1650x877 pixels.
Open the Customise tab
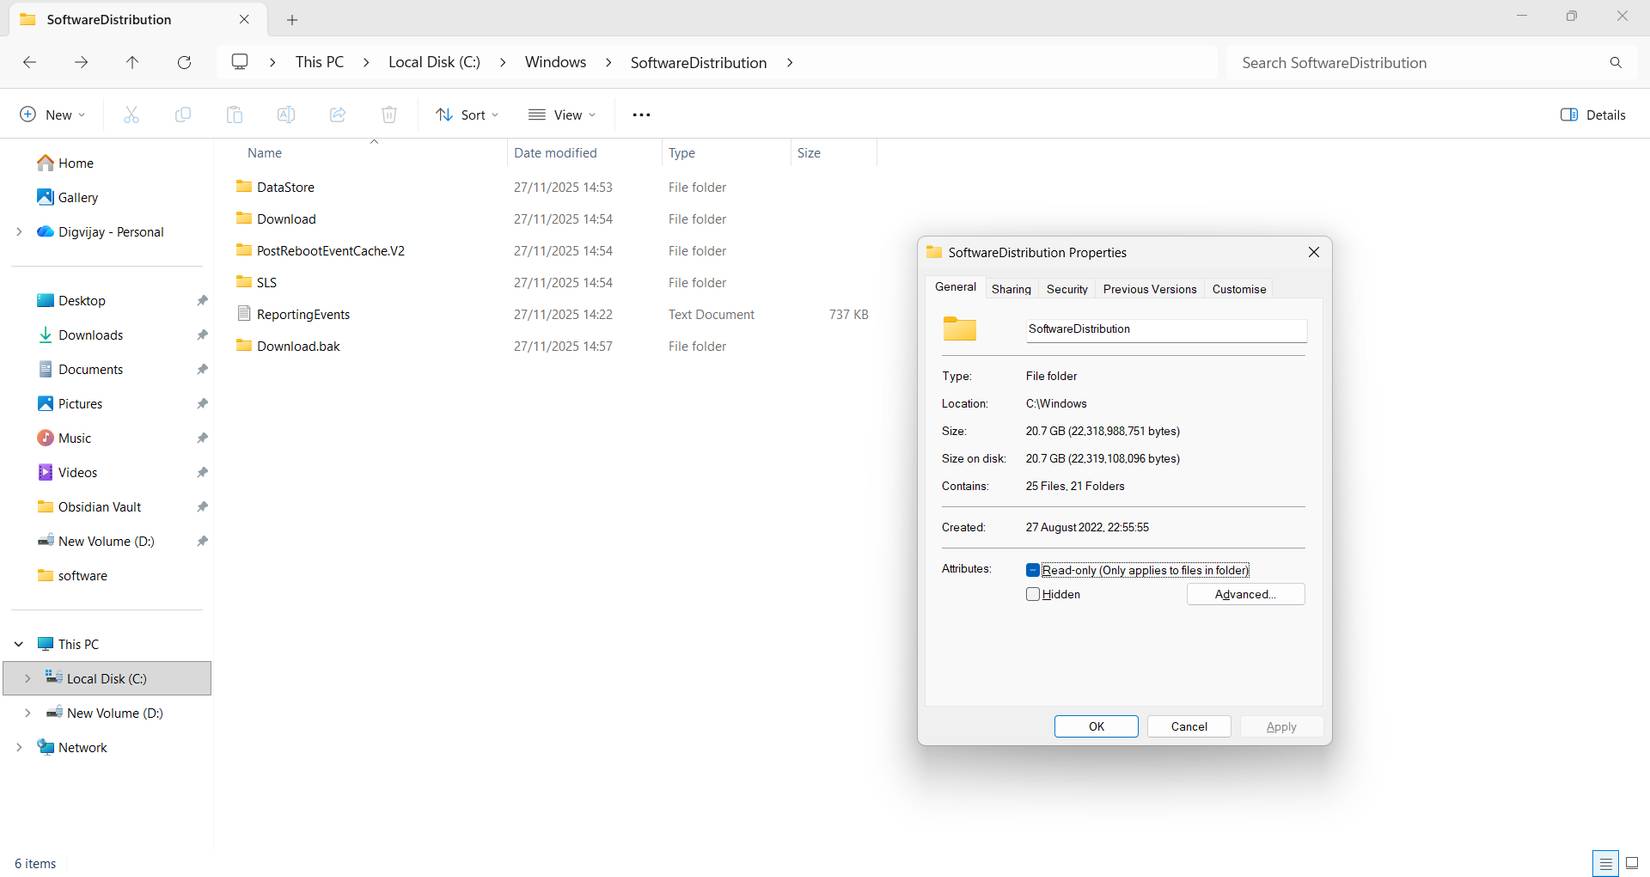pos(1239,289)
